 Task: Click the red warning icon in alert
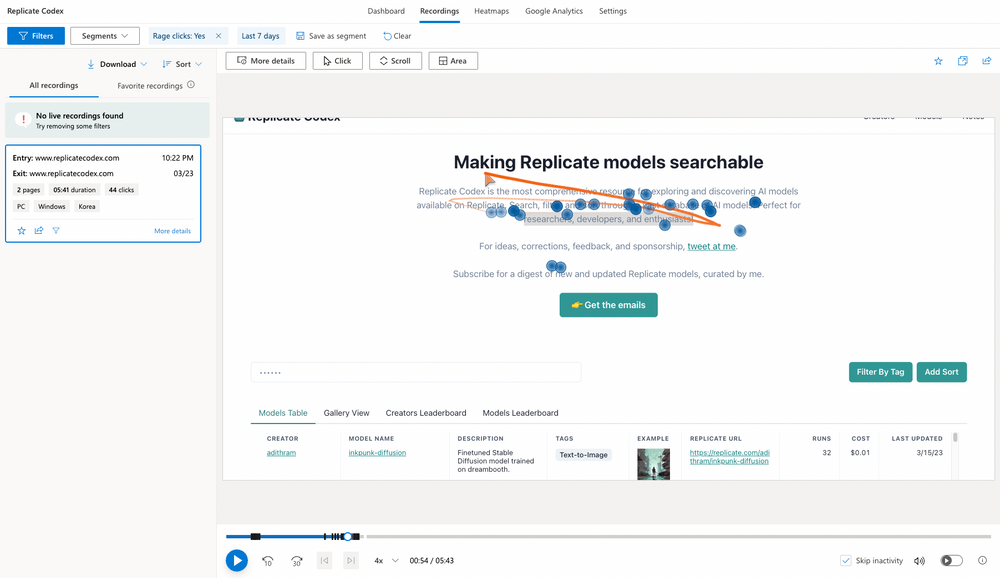tap(23, 119)
